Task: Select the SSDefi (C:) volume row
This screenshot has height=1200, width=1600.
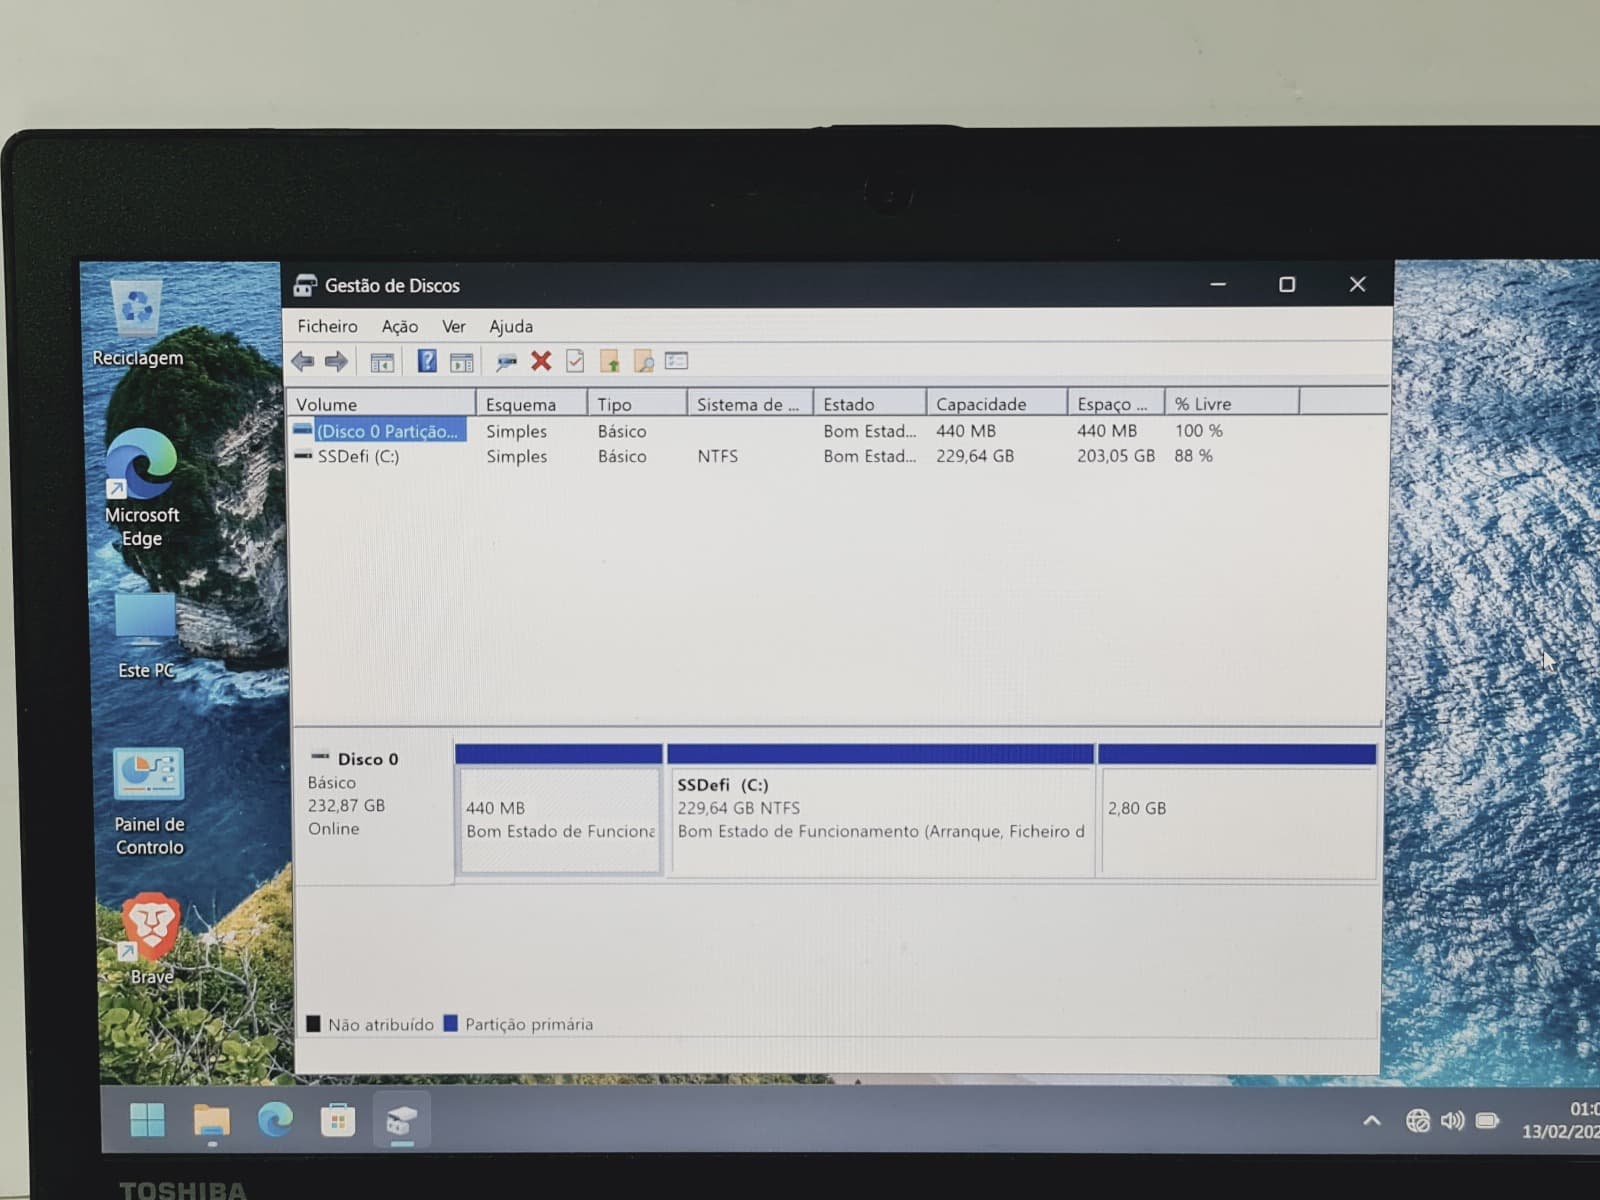Action: [x=838, y=456]
